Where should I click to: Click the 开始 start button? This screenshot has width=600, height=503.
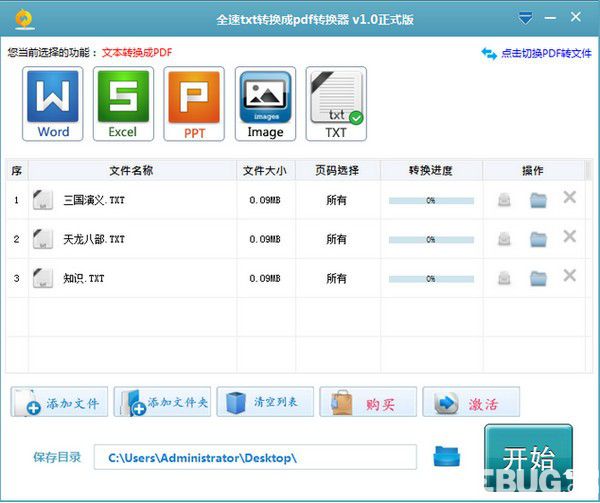(x=528, y=457)
